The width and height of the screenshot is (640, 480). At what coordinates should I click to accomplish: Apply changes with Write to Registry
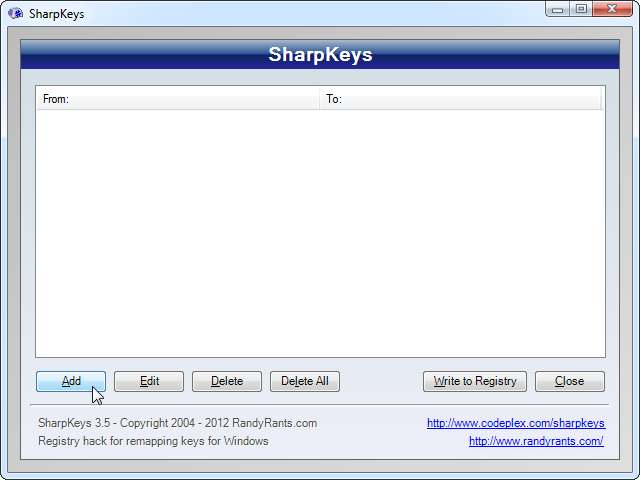click(x=475, y=381)
